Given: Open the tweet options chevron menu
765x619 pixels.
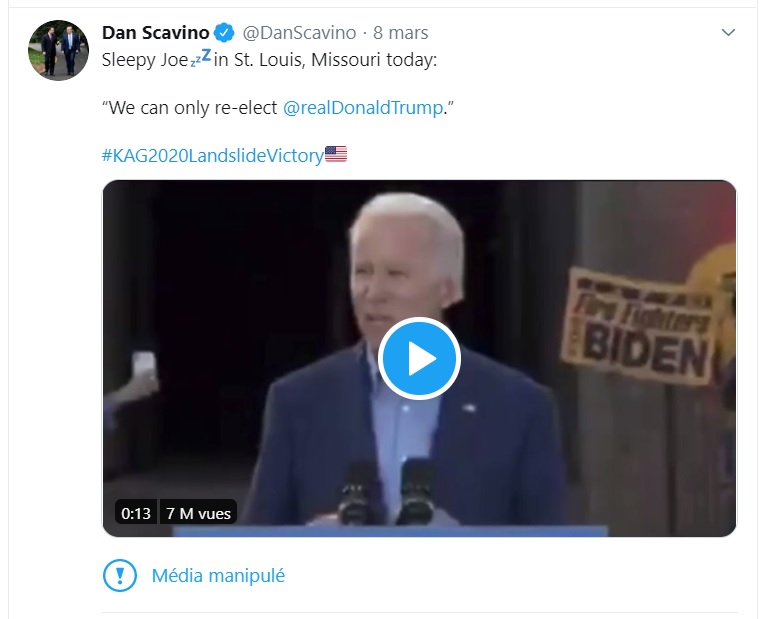Looking at the screenshot, I should (728, 33).
